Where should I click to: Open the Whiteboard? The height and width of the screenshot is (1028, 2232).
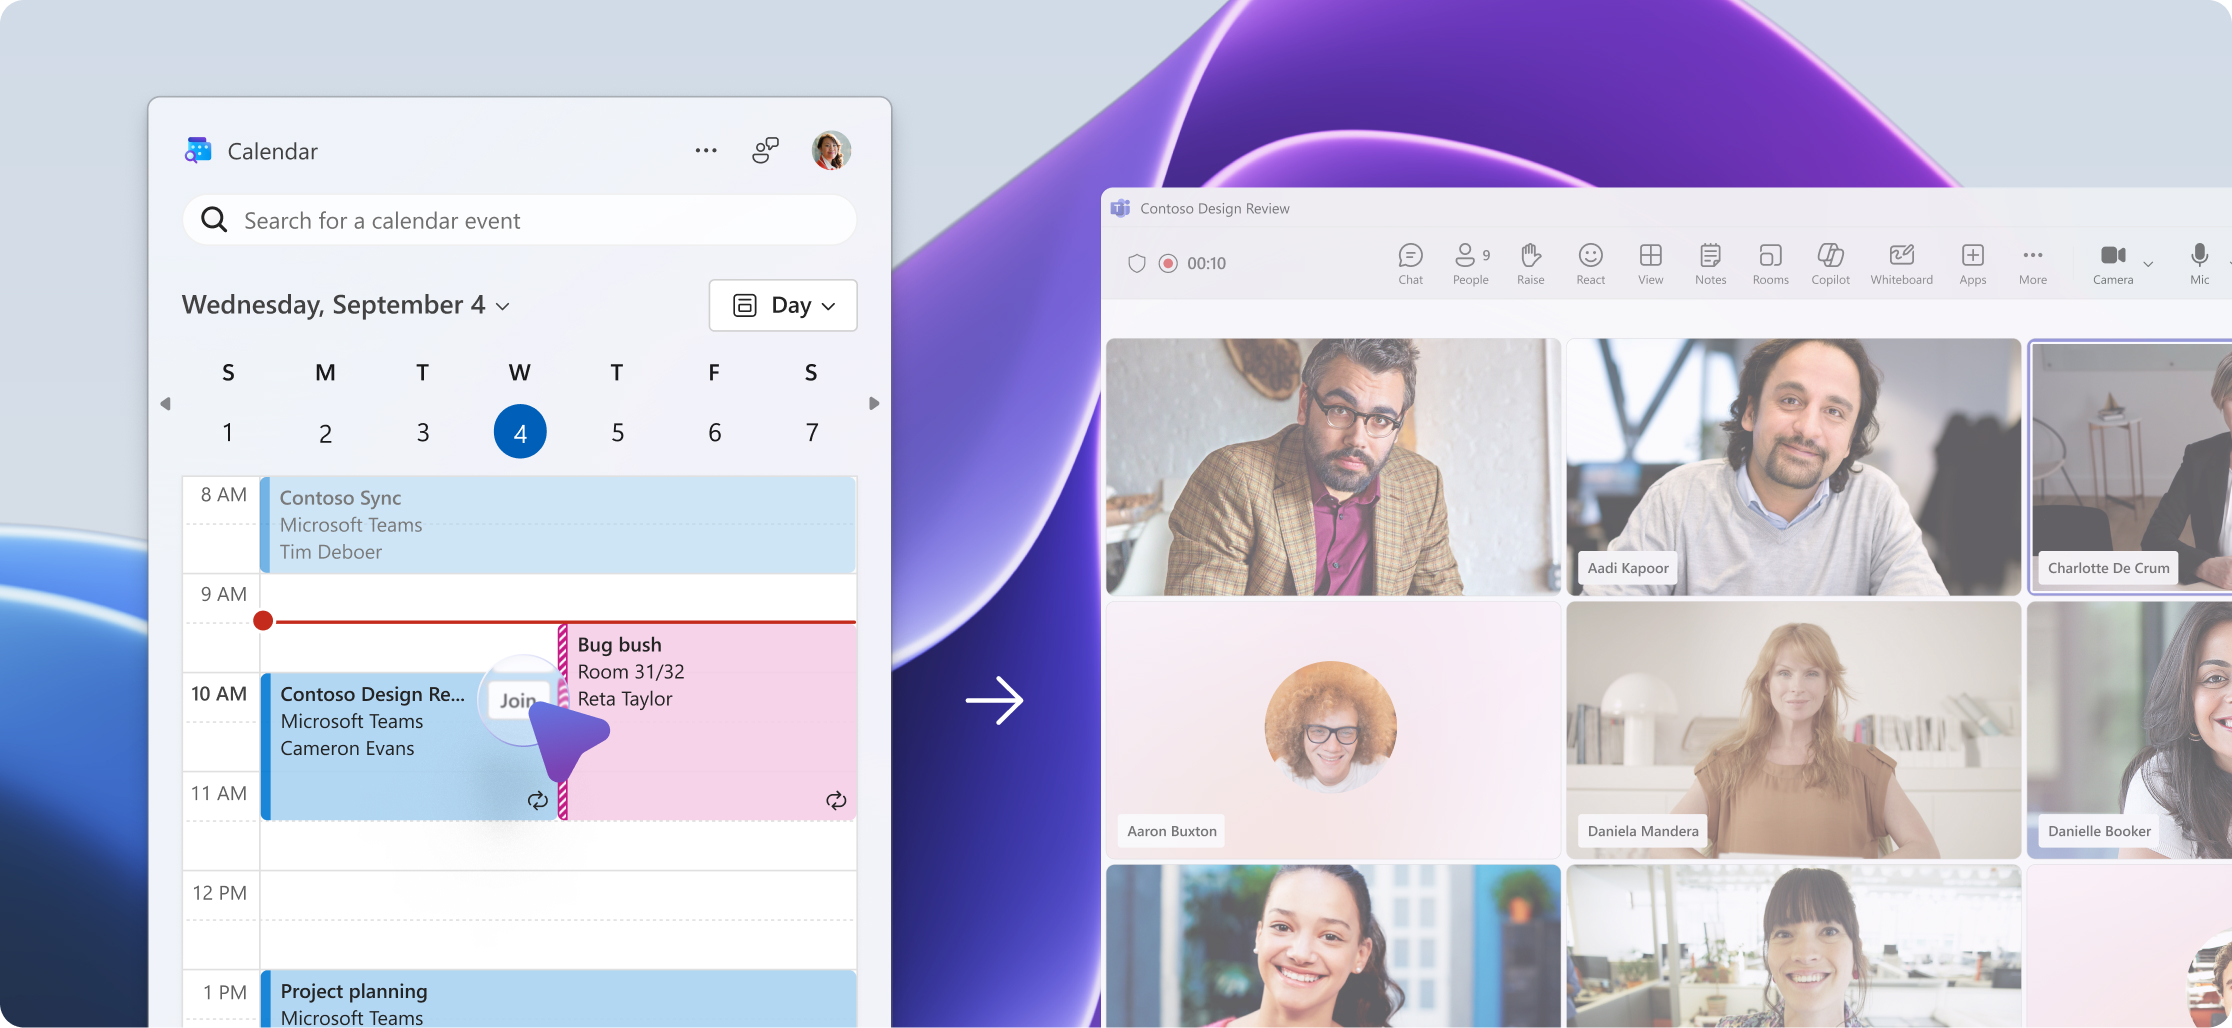(x=1901, y=264)
